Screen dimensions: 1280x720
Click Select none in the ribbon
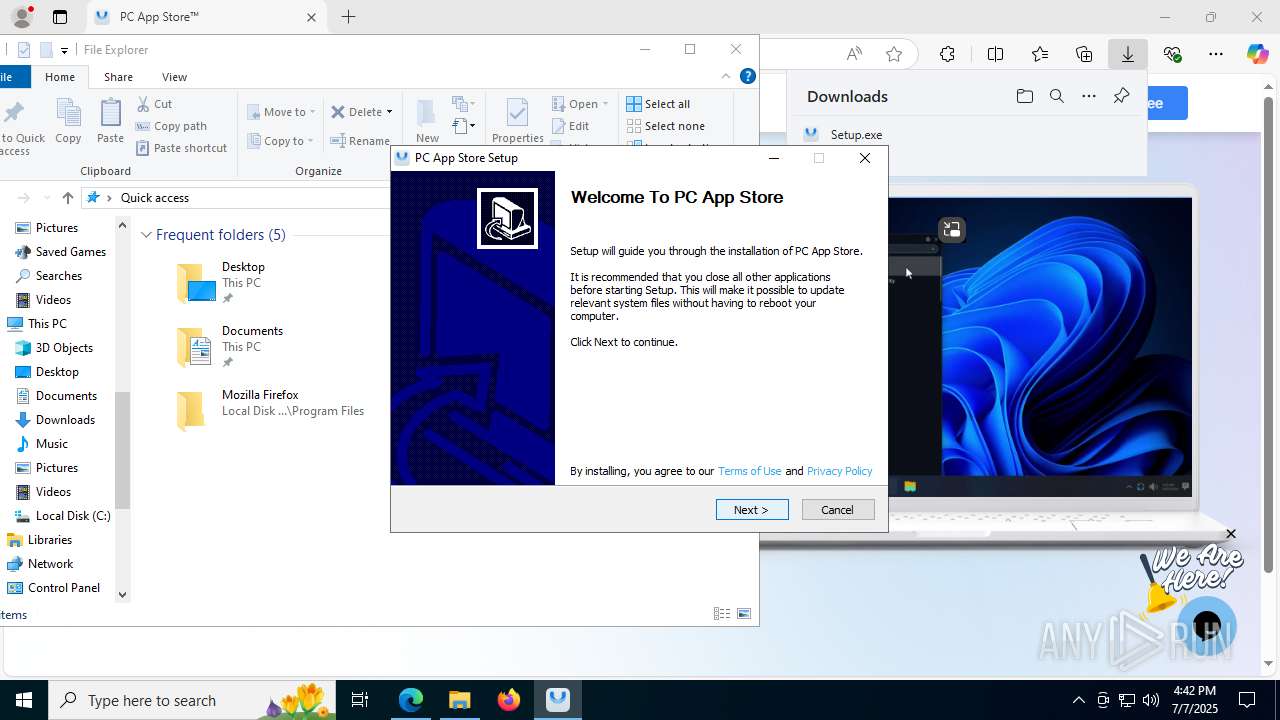(x=666, y=126)
